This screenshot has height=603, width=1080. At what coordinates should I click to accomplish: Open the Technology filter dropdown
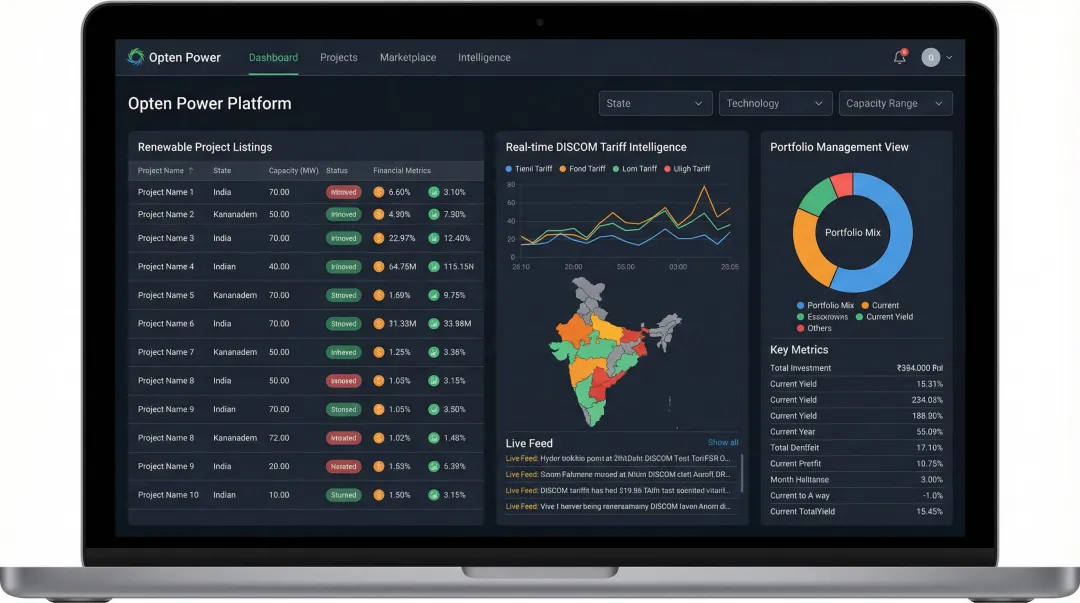coord(775,103)
